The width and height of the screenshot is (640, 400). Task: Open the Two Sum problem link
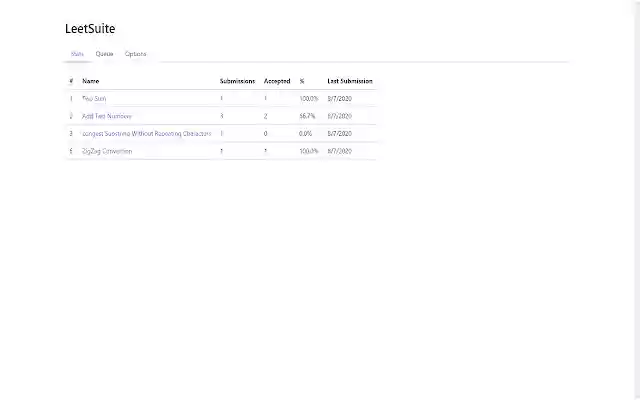tap(94, 99)
